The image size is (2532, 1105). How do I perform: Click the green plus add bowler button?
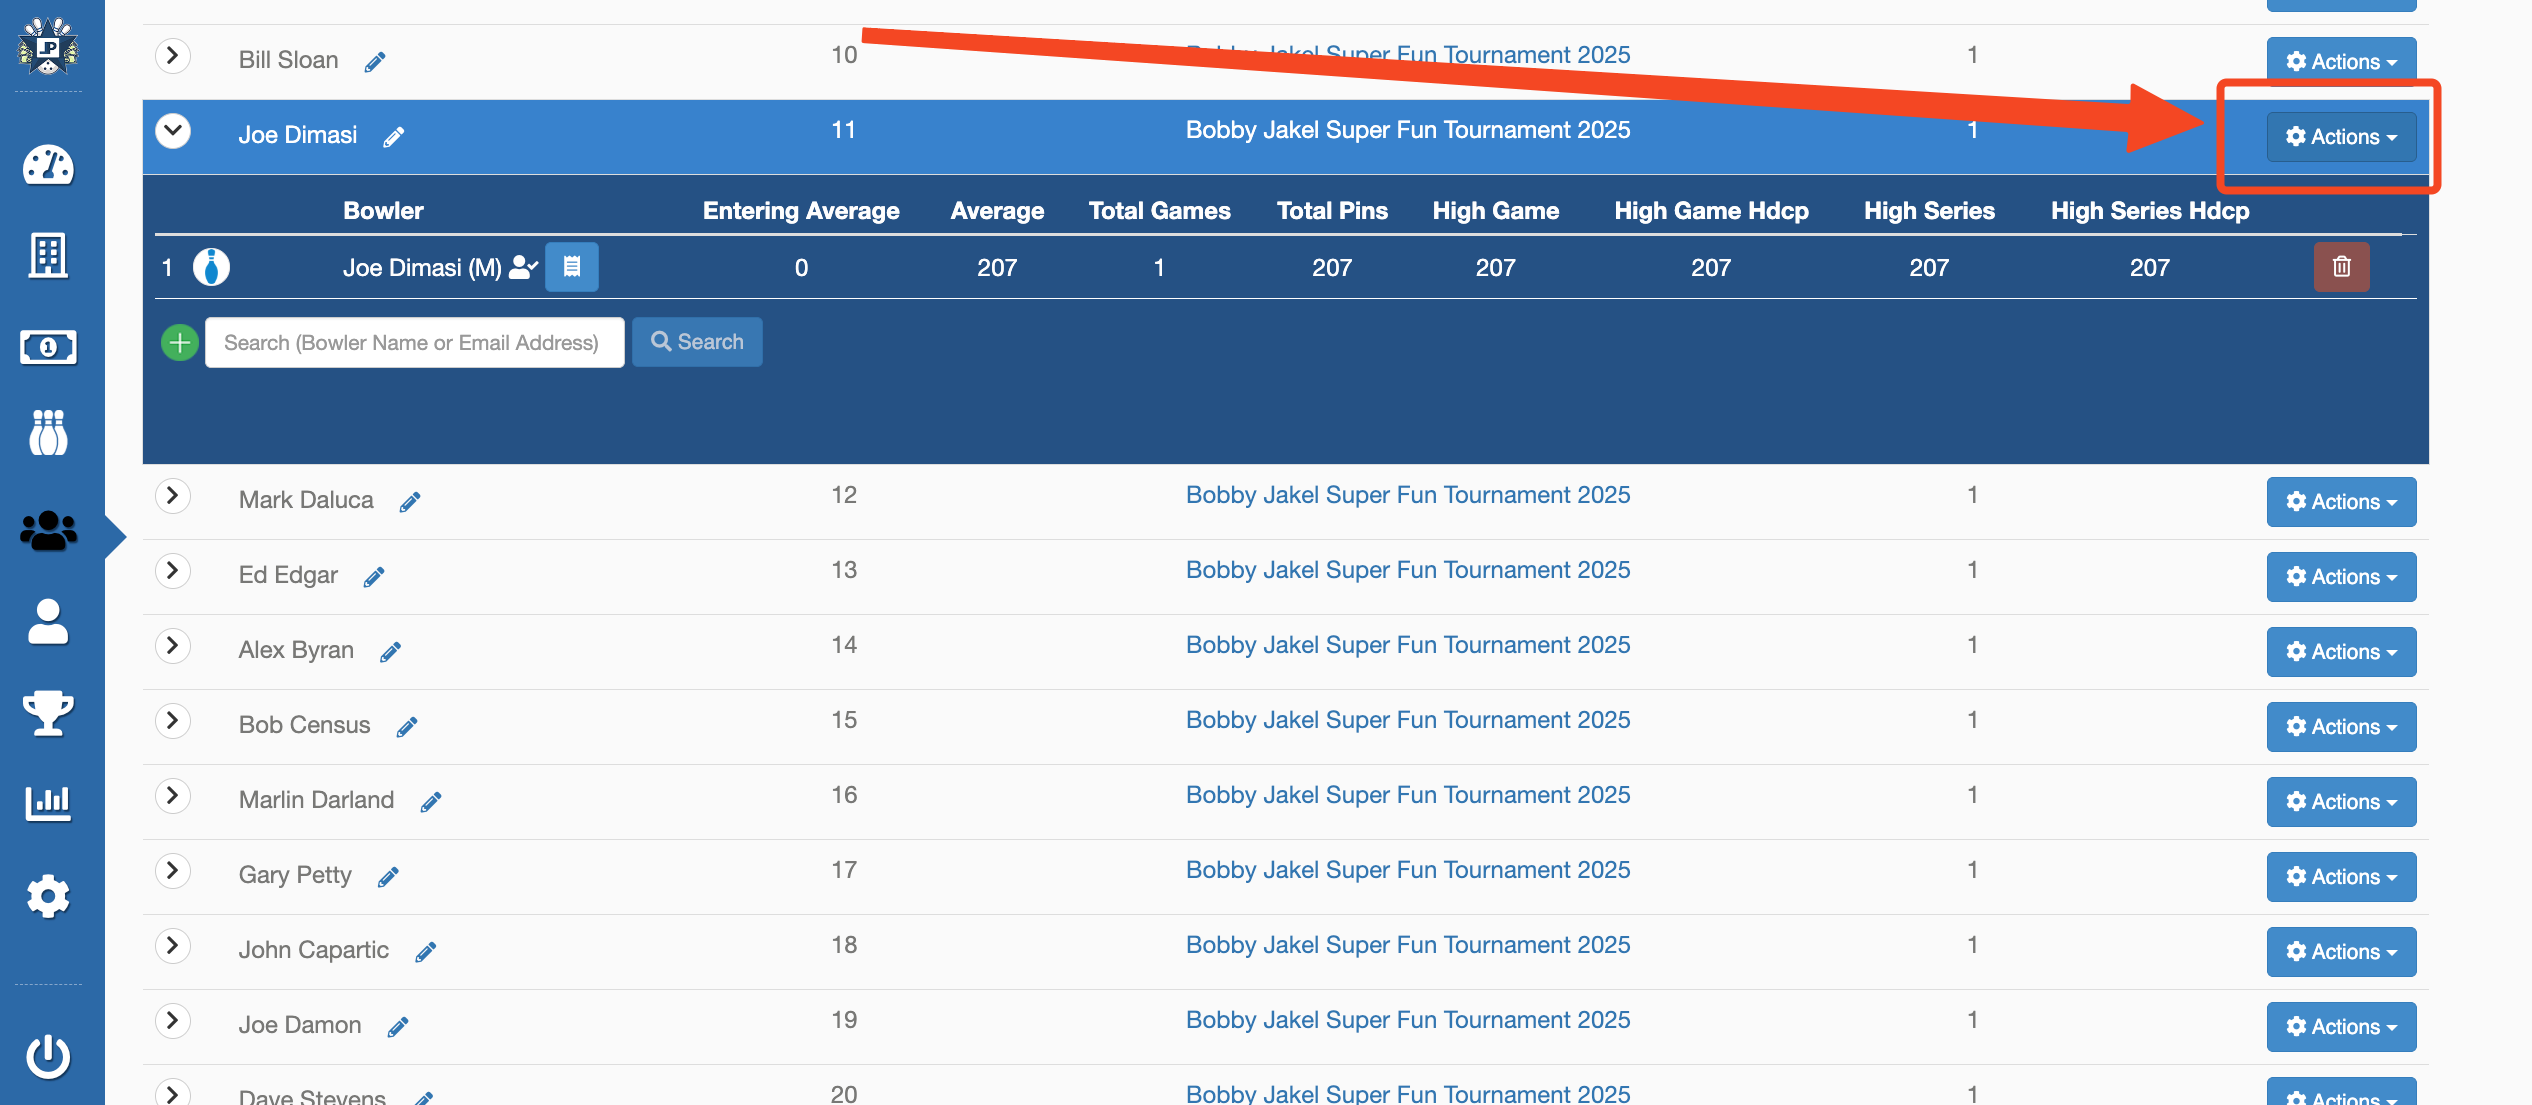tap(180, 343)
